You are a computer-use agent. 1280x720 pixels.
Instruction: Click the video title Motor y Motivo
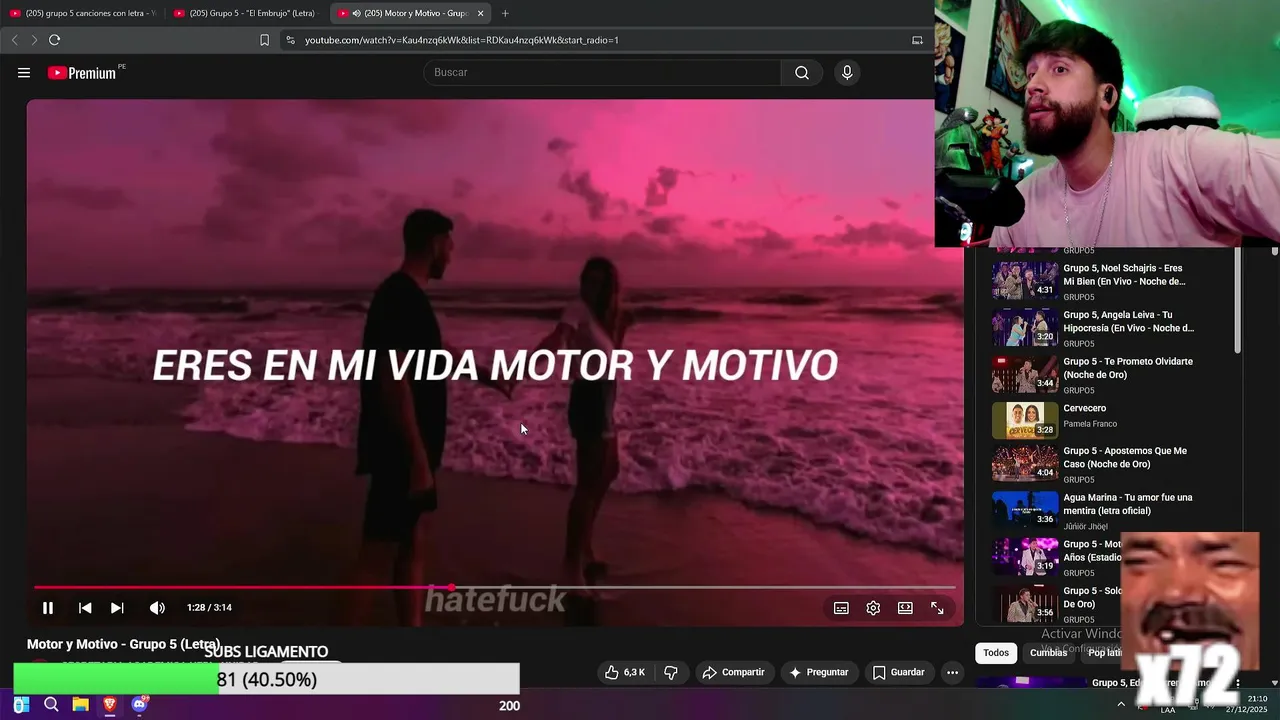[x=123, y=644]
